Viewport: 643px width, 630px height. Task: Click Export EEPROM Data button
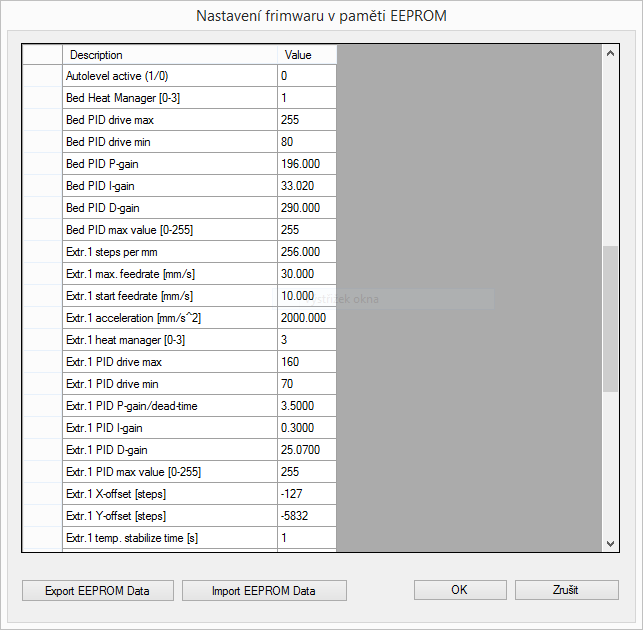pos(97,590)
